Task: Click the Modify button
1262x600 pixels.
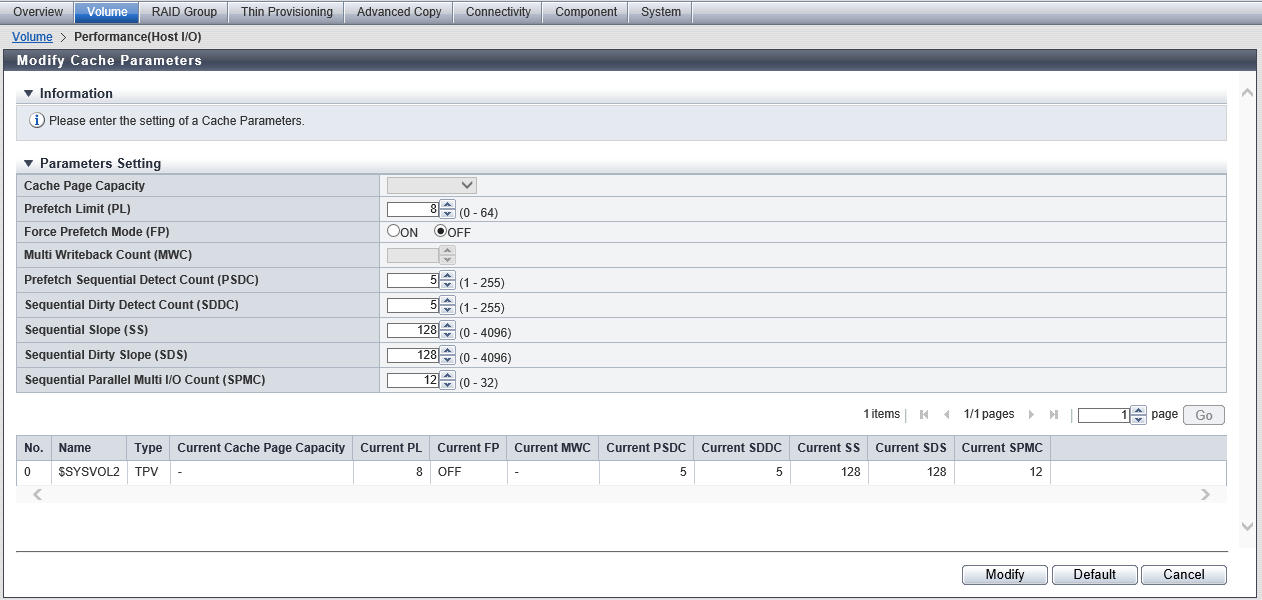Action: pos(1004,575)
